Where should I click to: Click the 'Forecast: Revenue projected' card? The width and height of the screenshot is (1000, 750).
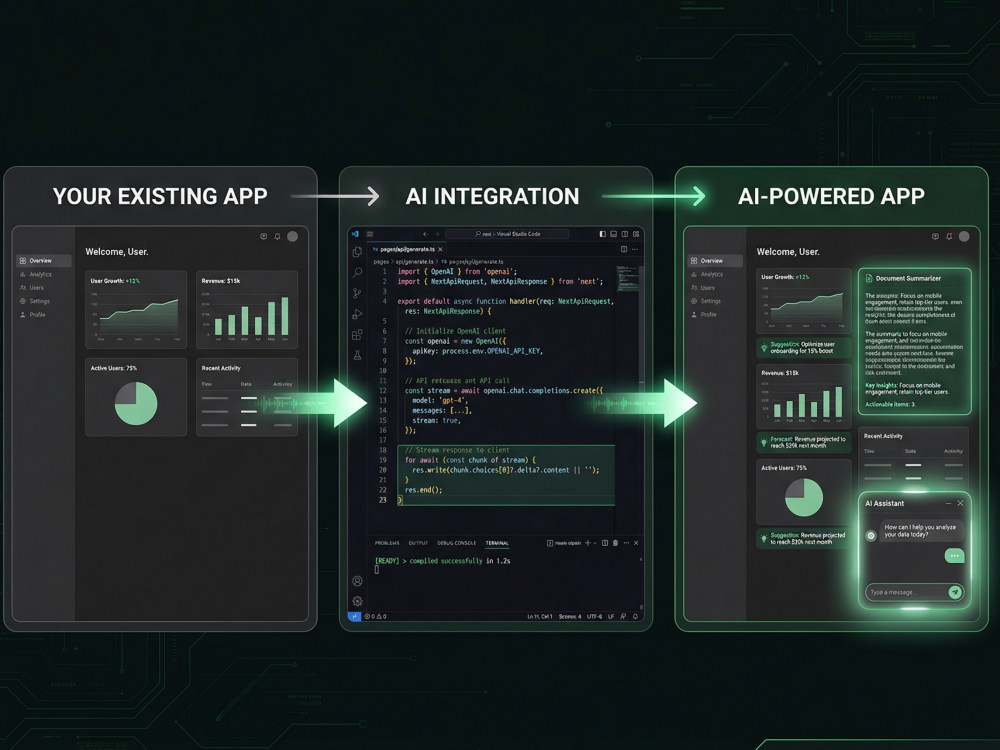pyautogui.click(x=804, y=442)
